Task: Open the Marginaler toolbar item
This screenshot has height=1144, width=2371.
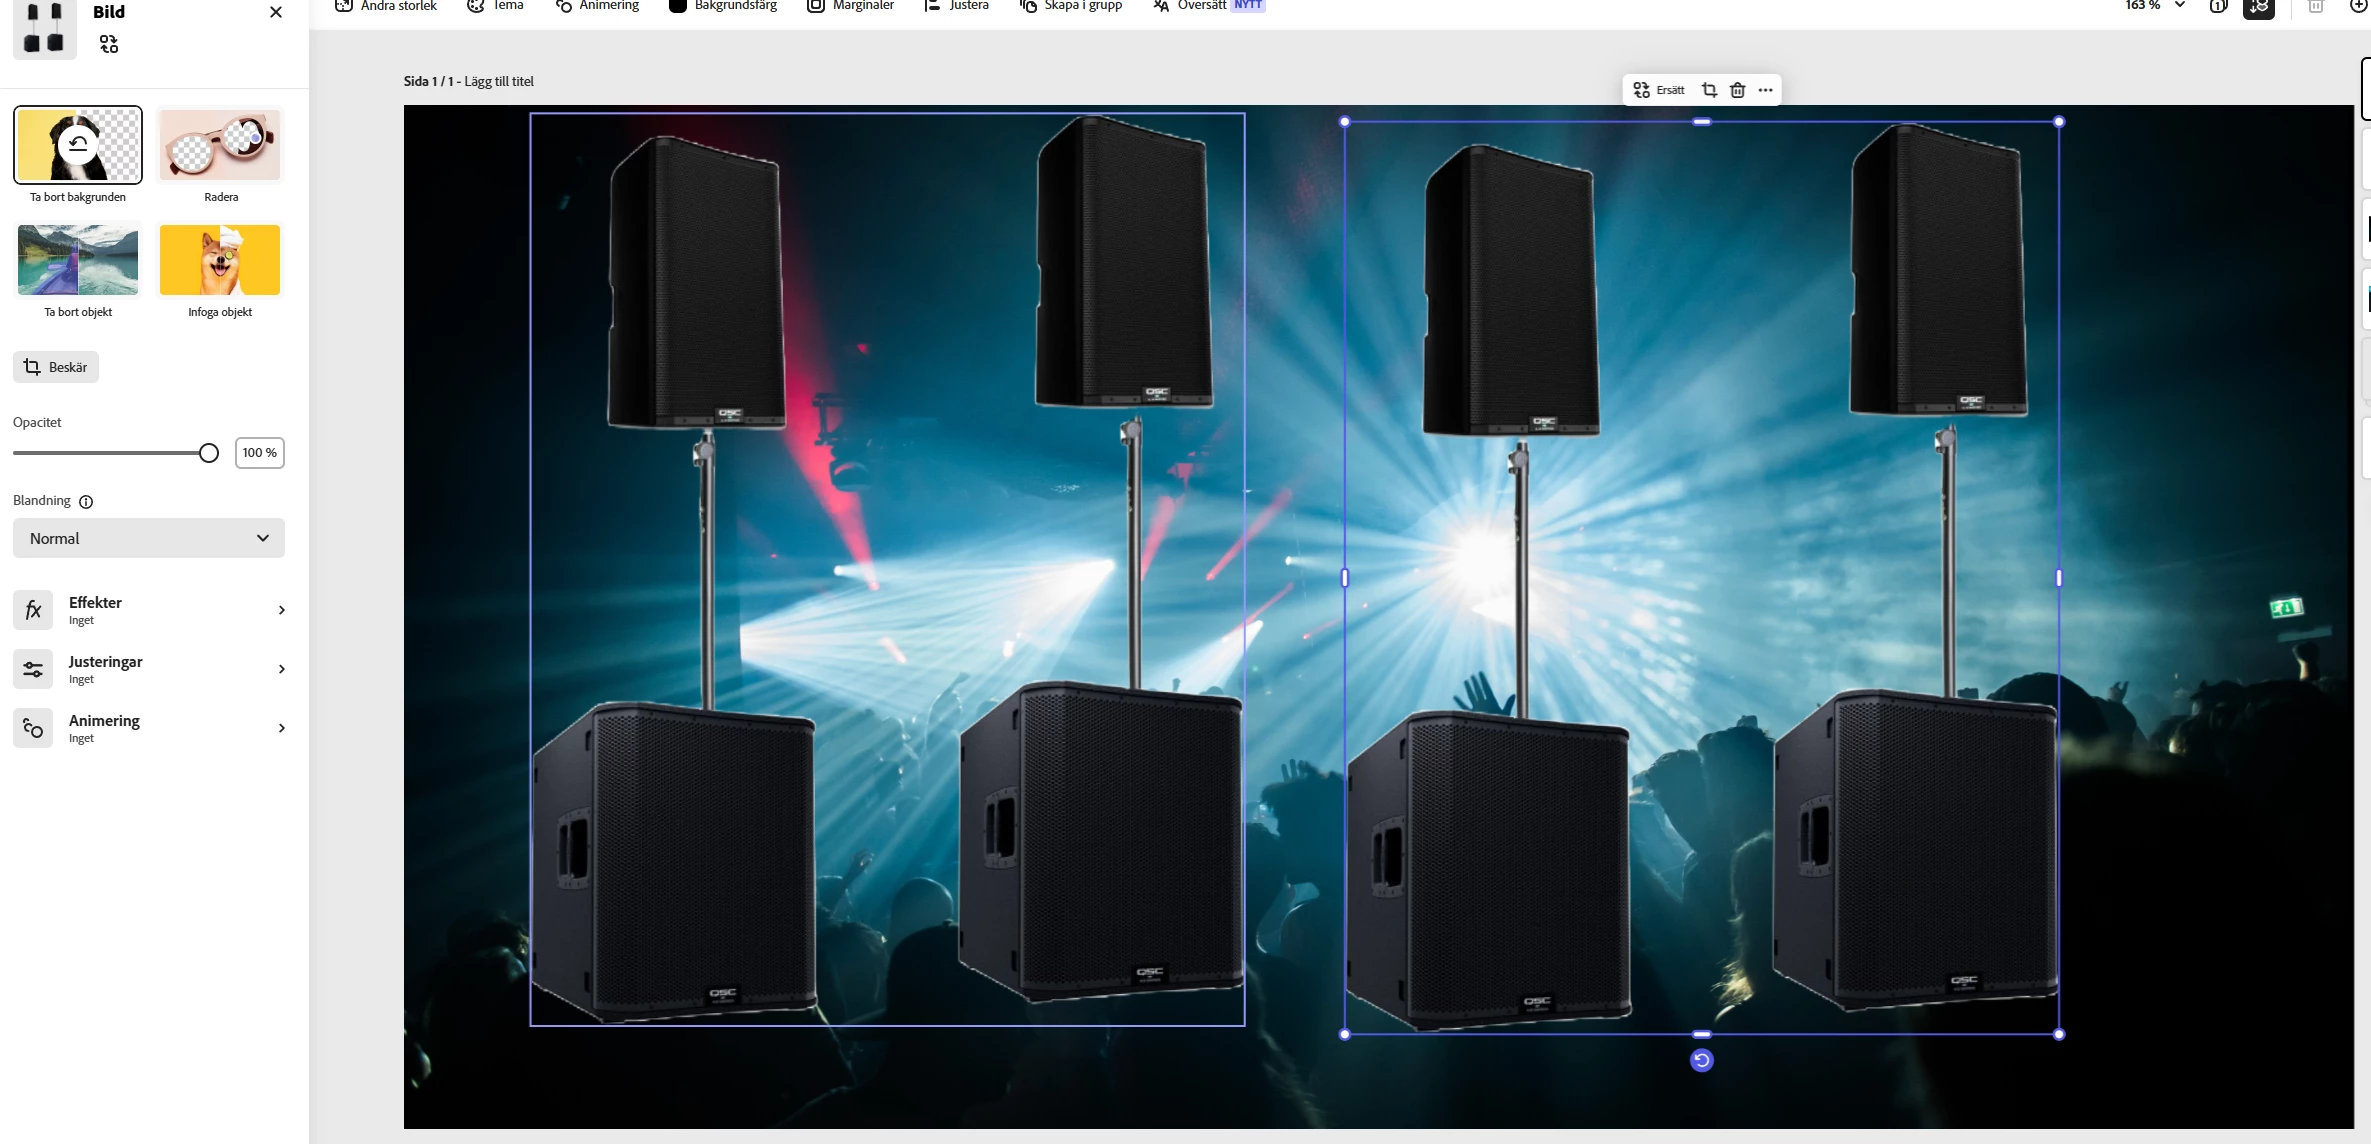Action: click(851, 6)
